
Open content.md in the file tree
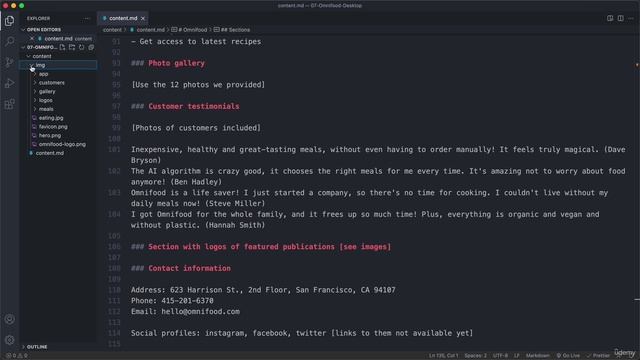point(49,153)
